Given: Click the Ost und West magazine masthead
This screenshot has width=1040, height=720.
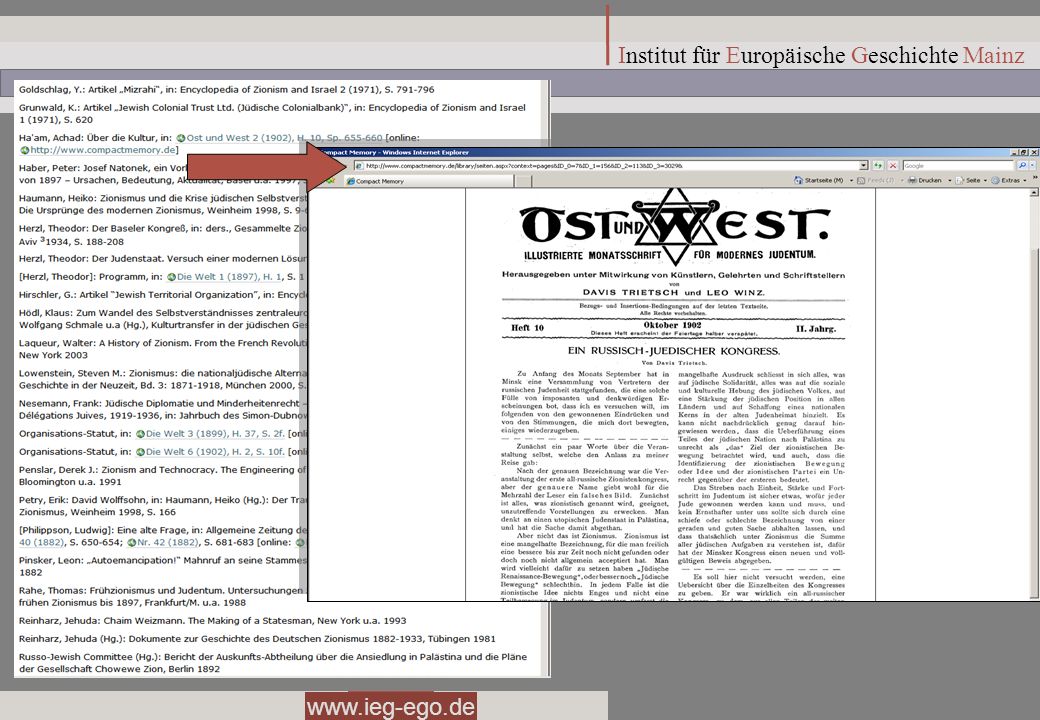Looking at the screenshot, I should [674, 227].
